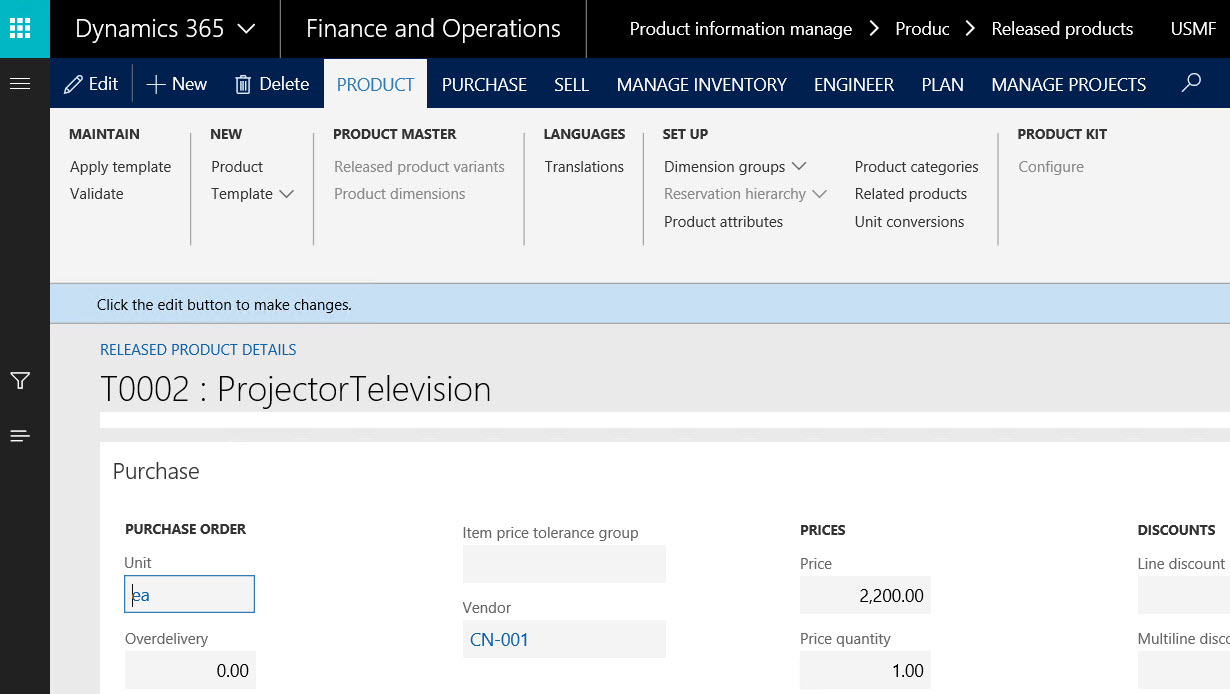Click Apply template under Maintain
The height and width of the screenshot is (694, 1230).
tap(120, 167)
